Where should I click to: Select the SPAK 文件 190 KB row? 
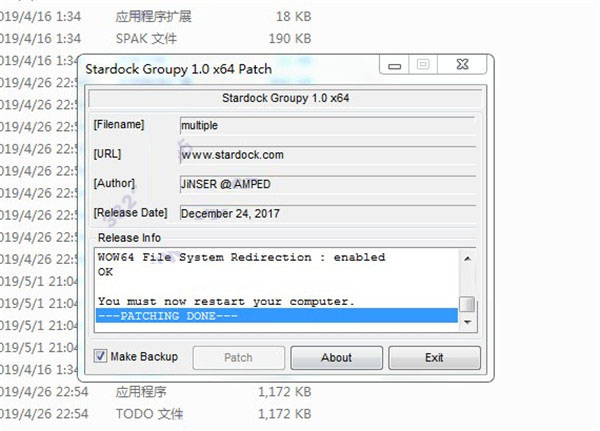(156, 39)
